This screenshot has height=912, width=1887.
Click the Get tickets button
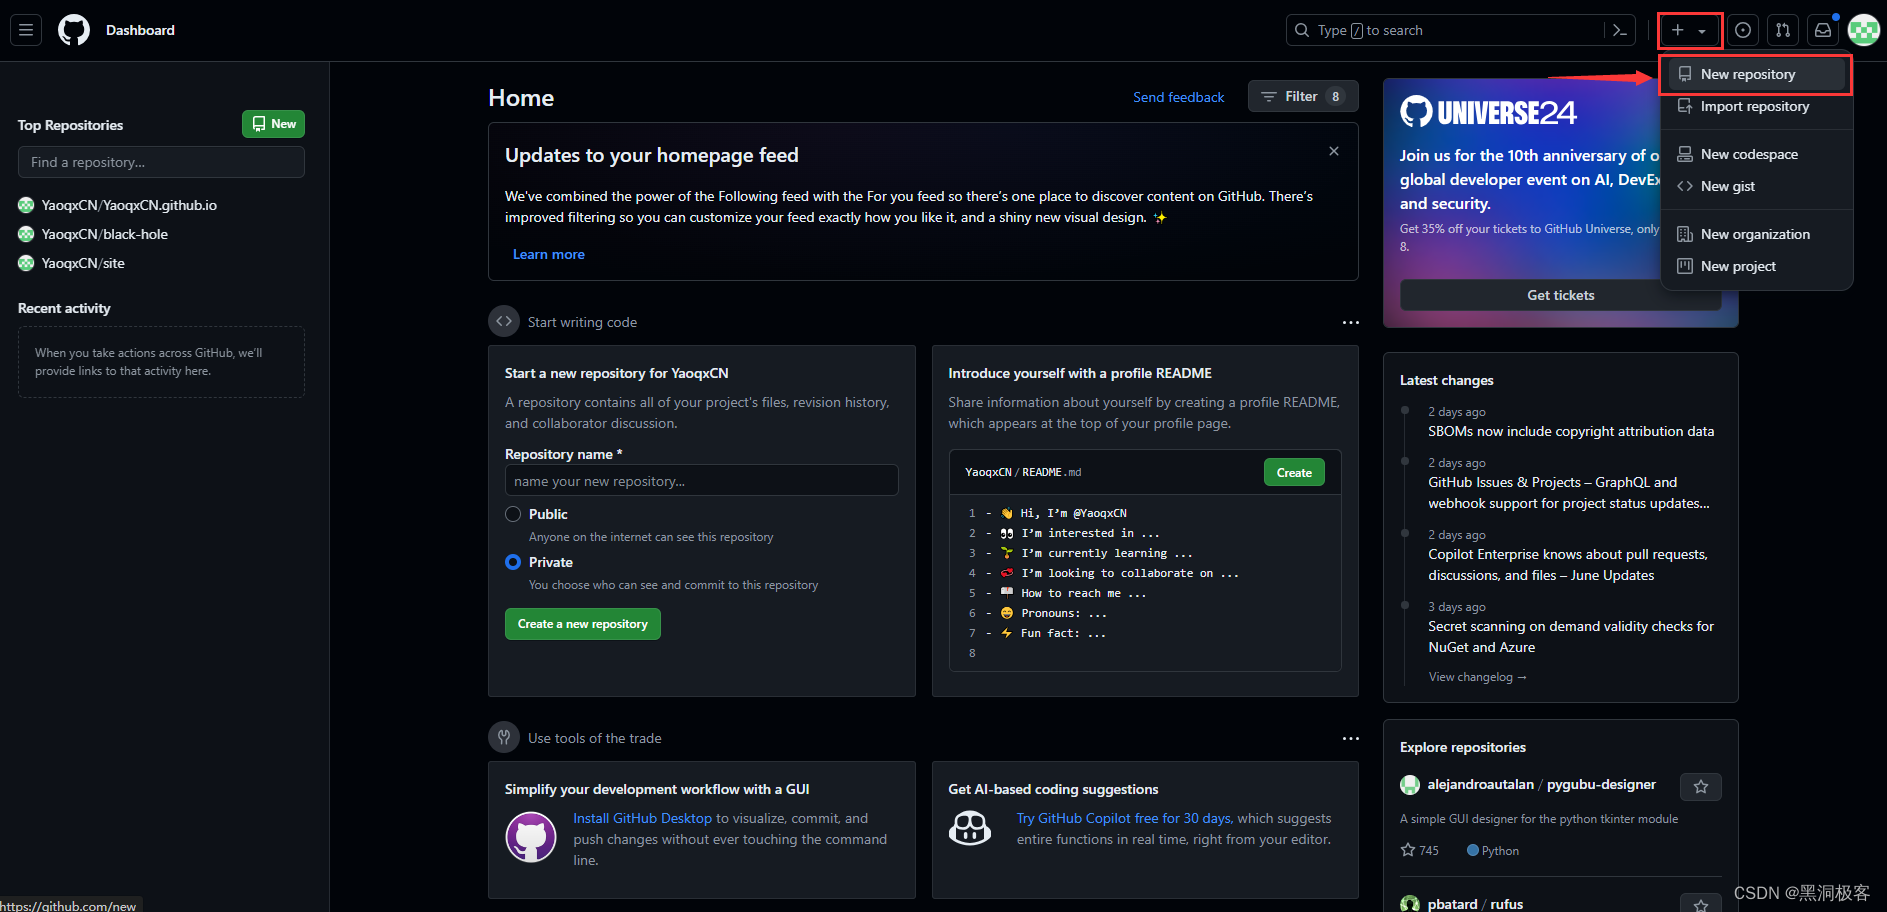pos(1560,295)
